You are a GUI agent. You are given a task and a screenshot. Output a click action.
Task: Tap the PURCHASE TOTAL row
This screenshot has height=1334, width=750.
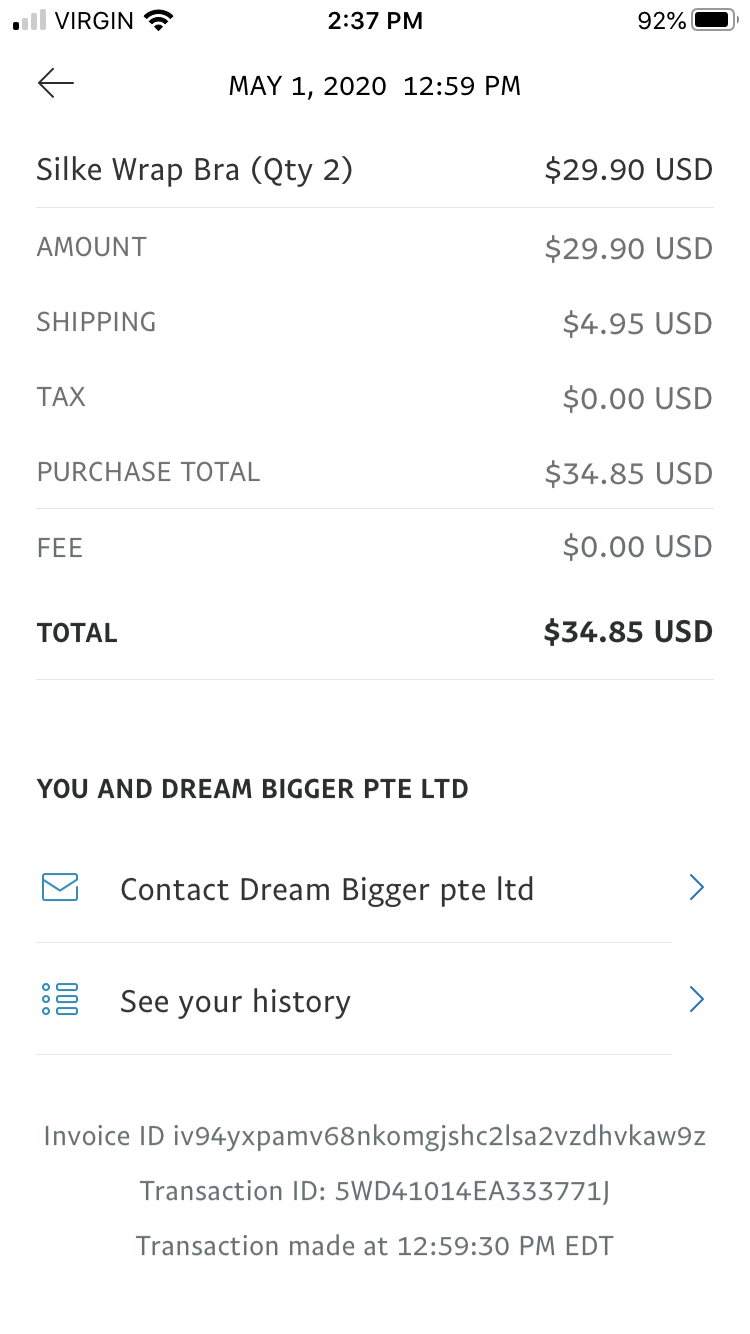tap(375, 472)
